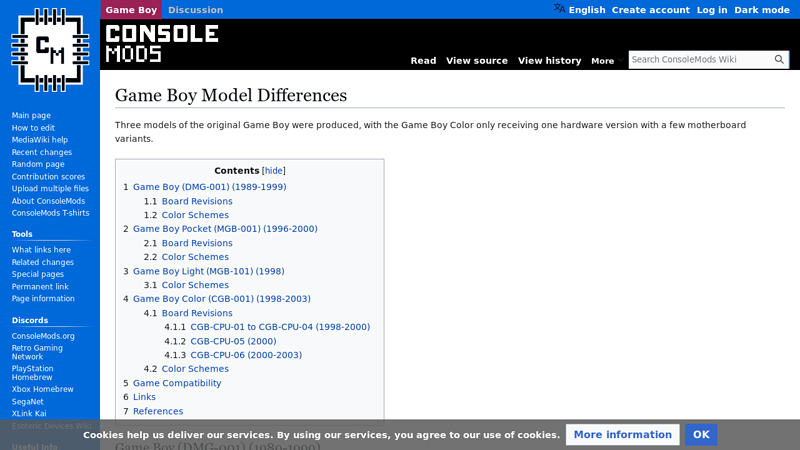Open the More dropdown menu
Screen dimensions: 800x450
pos(607,61)
